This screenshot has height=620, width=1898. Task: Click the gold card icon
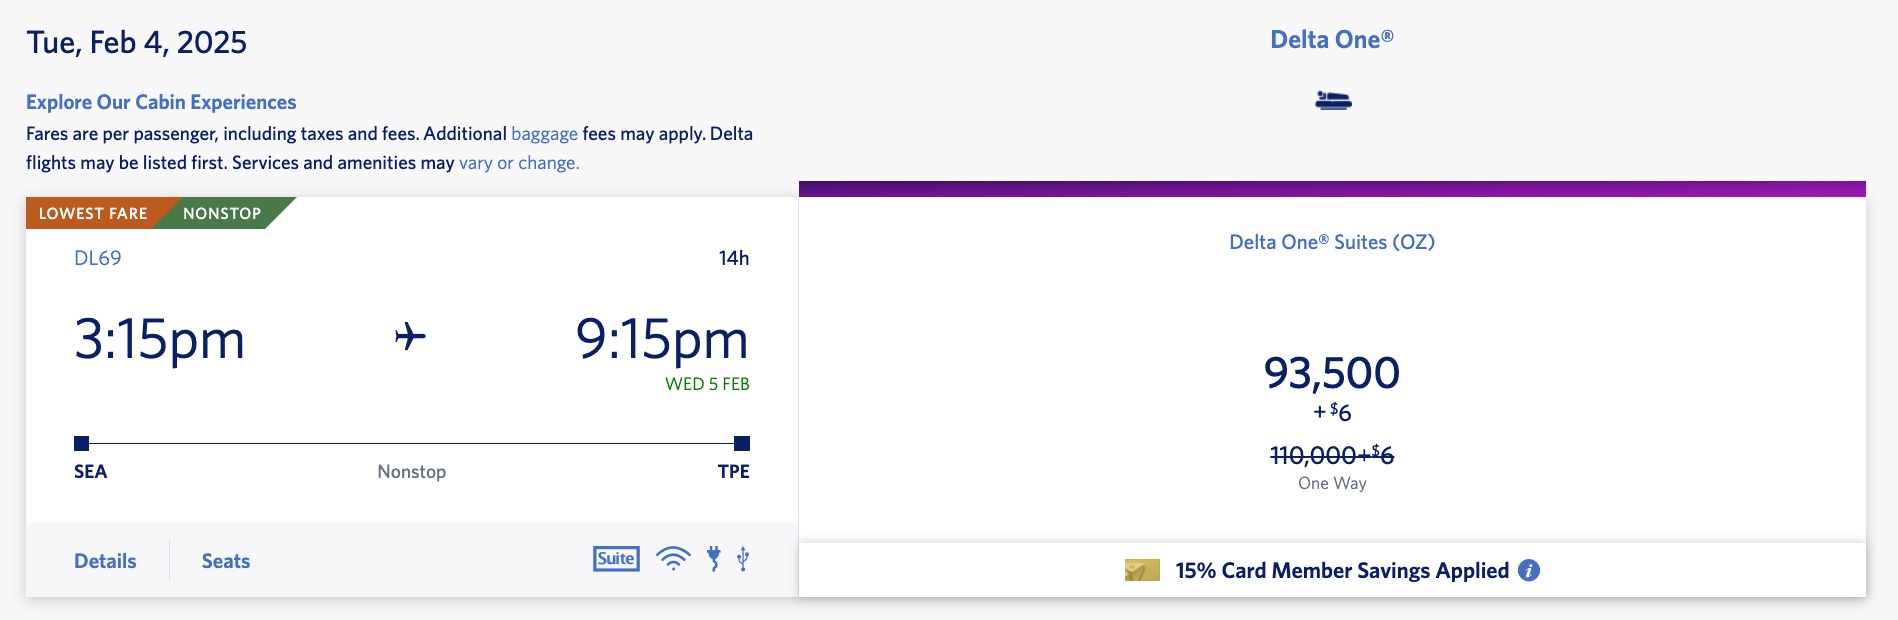(1142, 571)
